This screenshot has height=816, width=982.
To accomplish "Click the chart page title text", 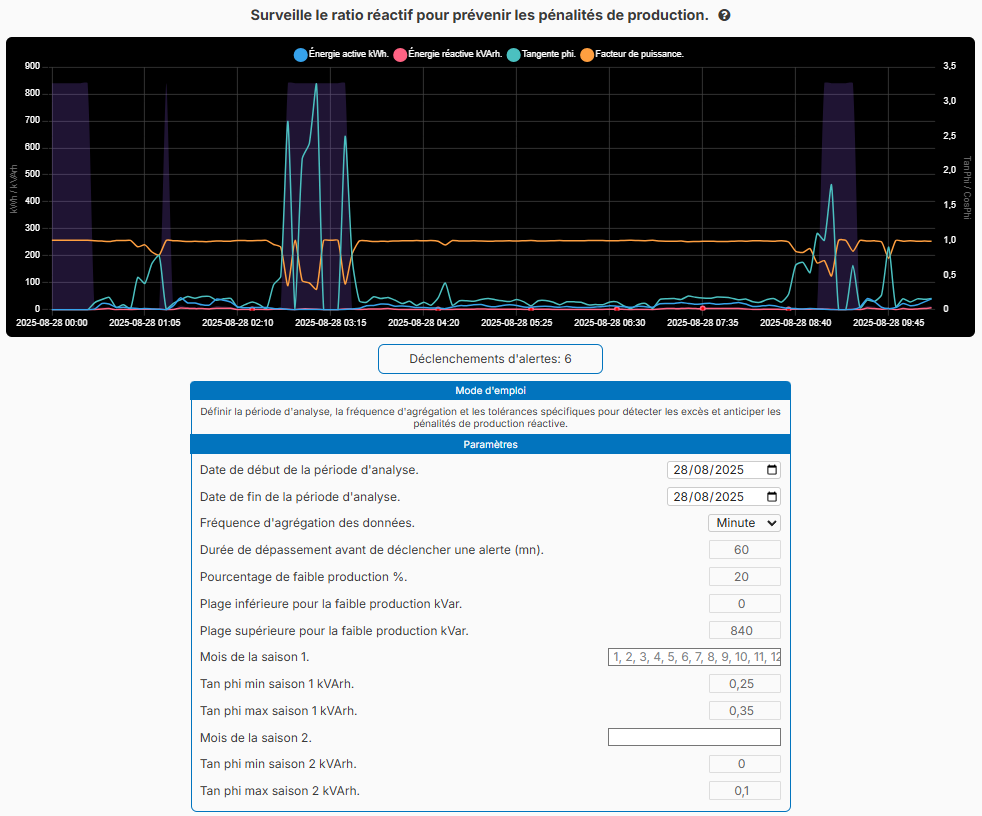I will pyautogui.click(x=479, y=15).
